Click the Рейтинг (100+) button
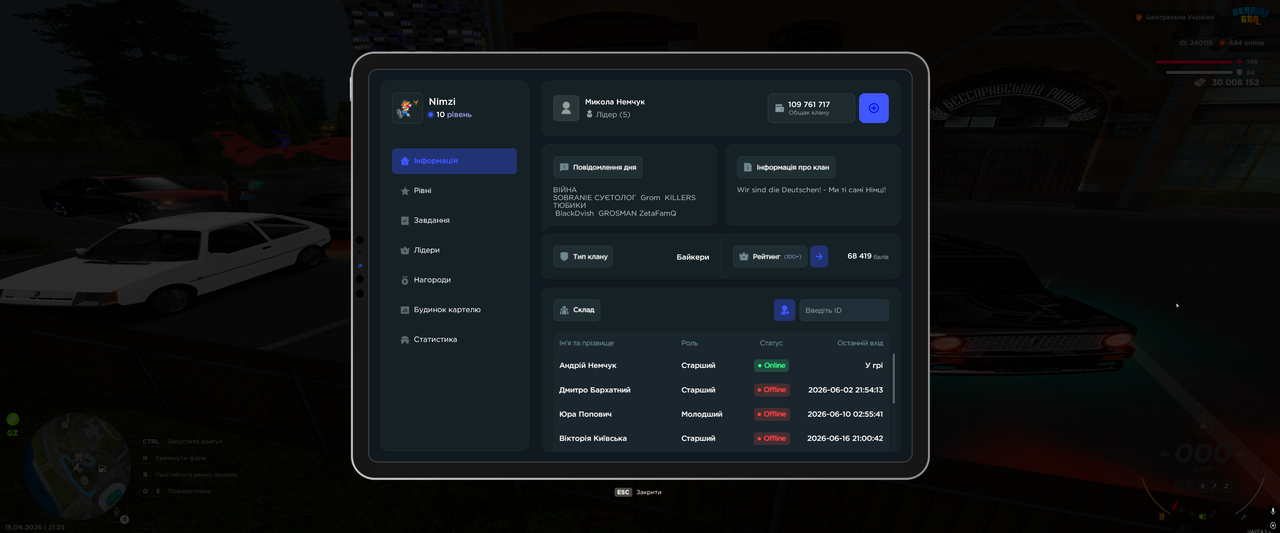 [770, 257]
